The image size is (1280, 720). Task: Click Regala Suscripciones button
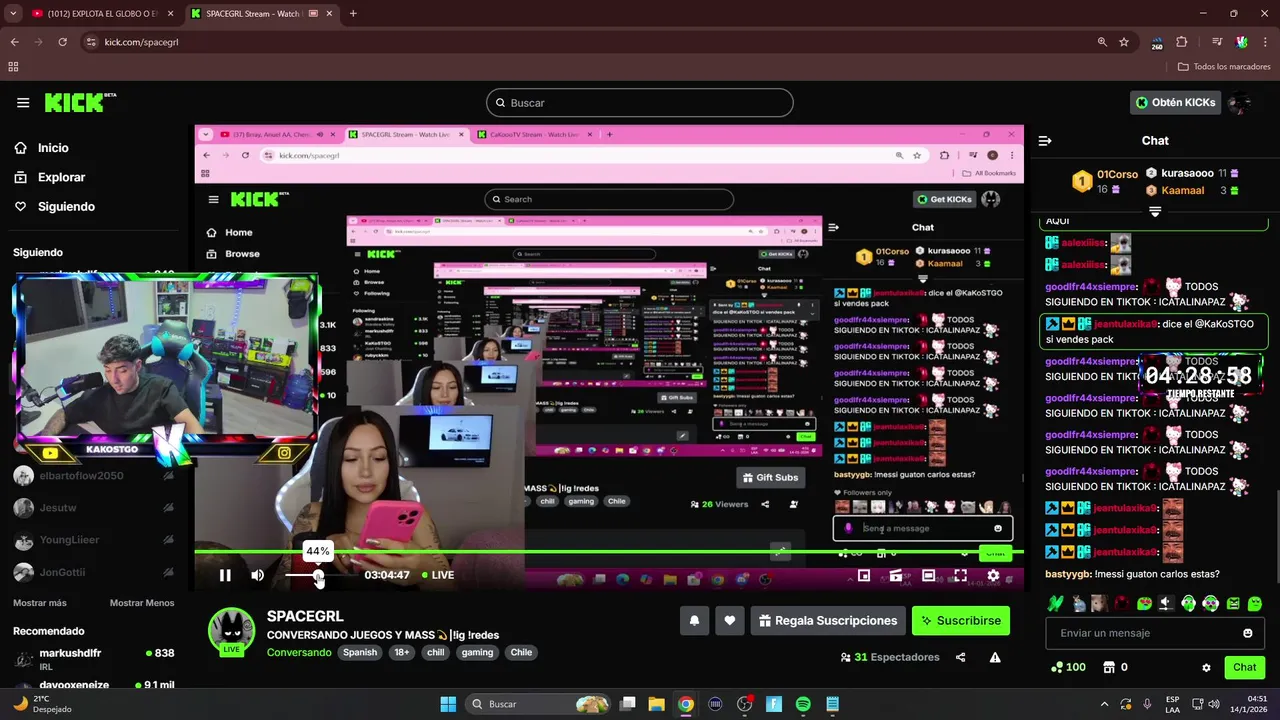[828, 621]
